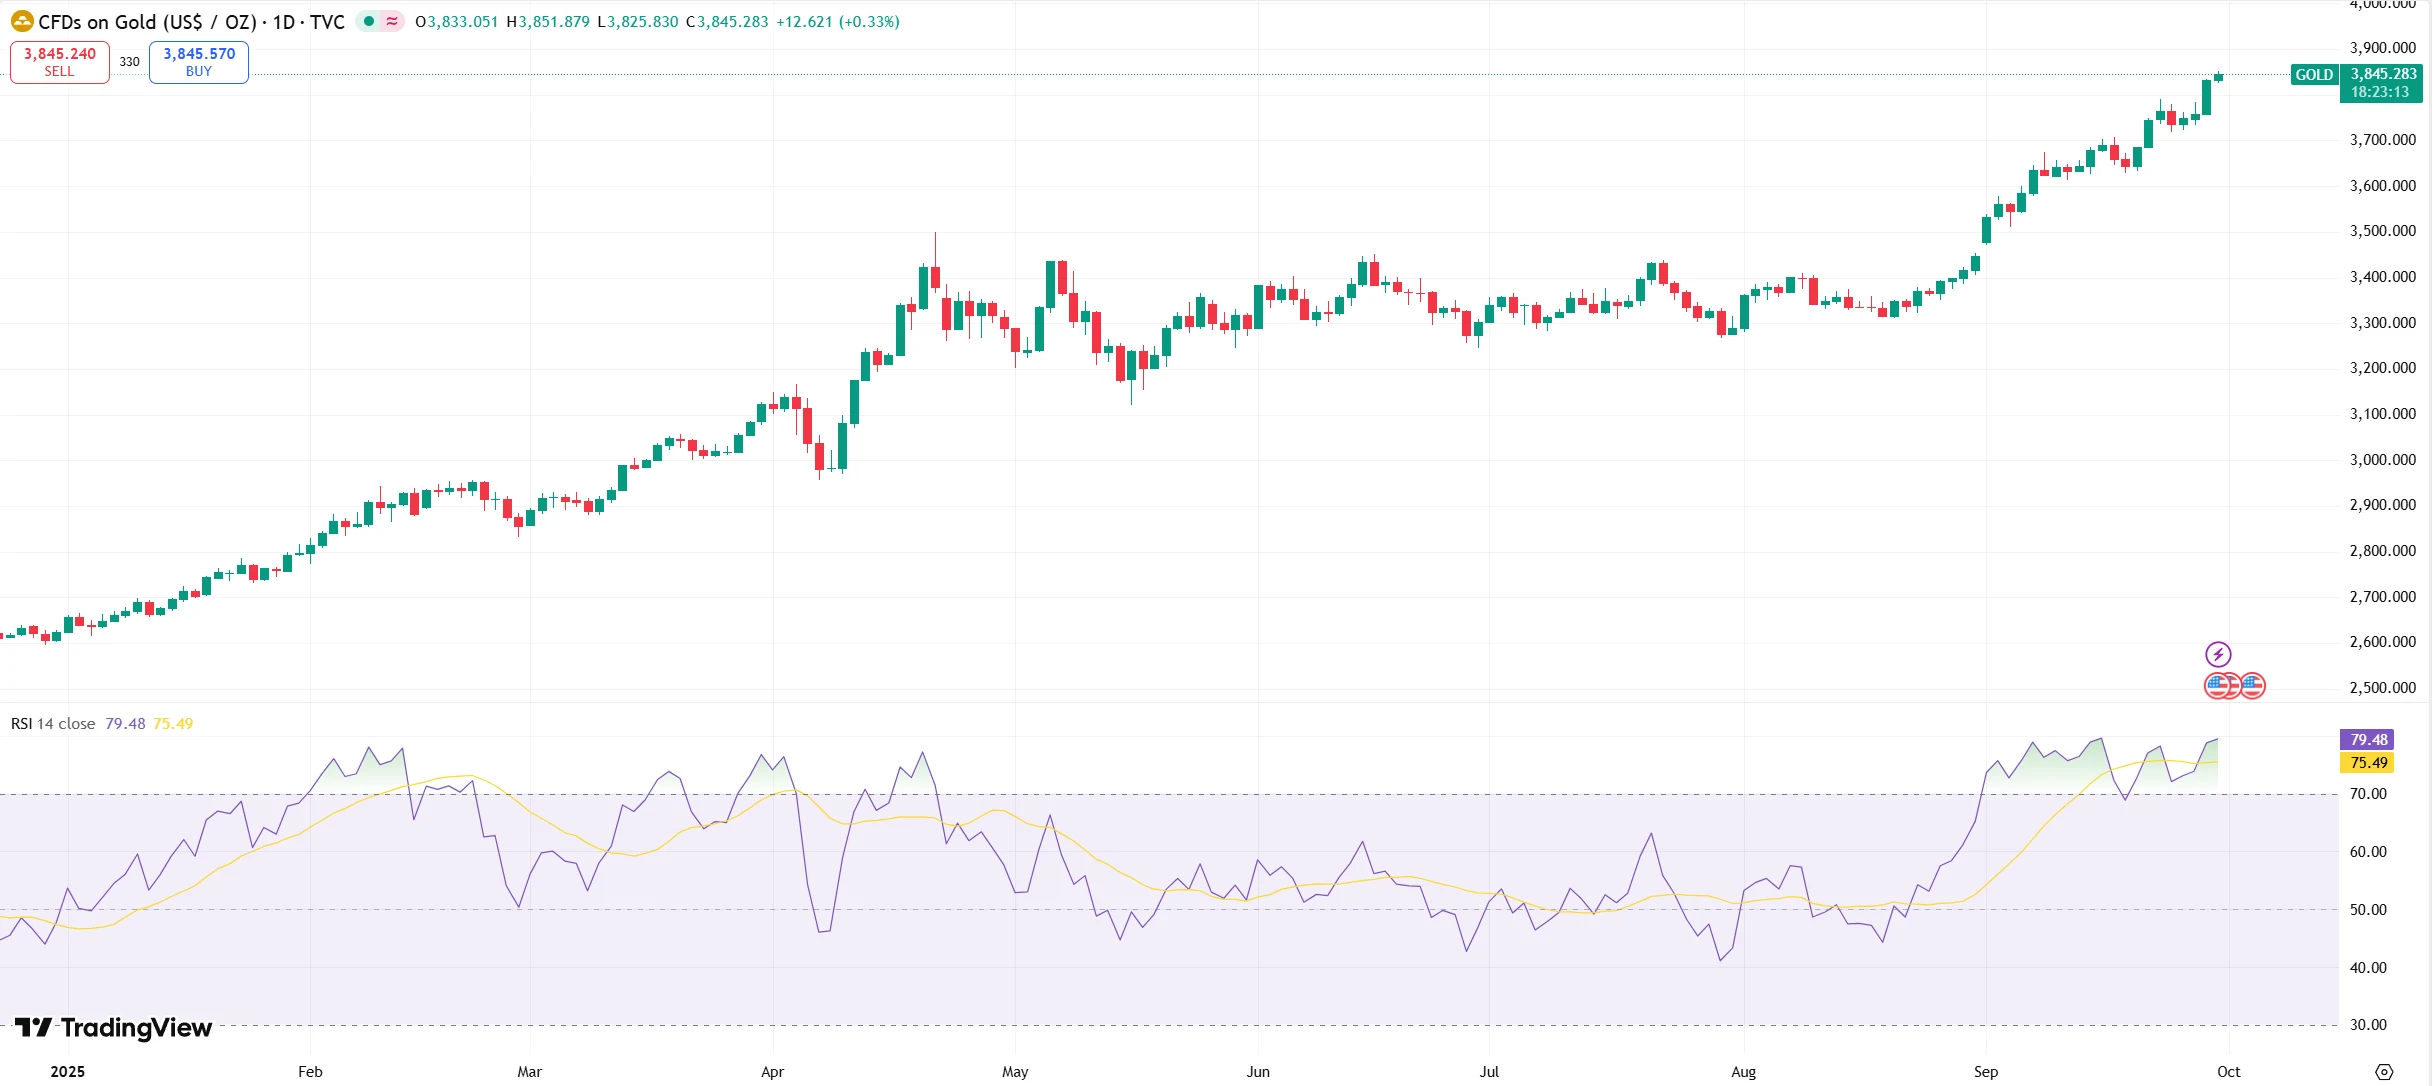Click the 330 spread value between buttons

(x=130, y=62)
